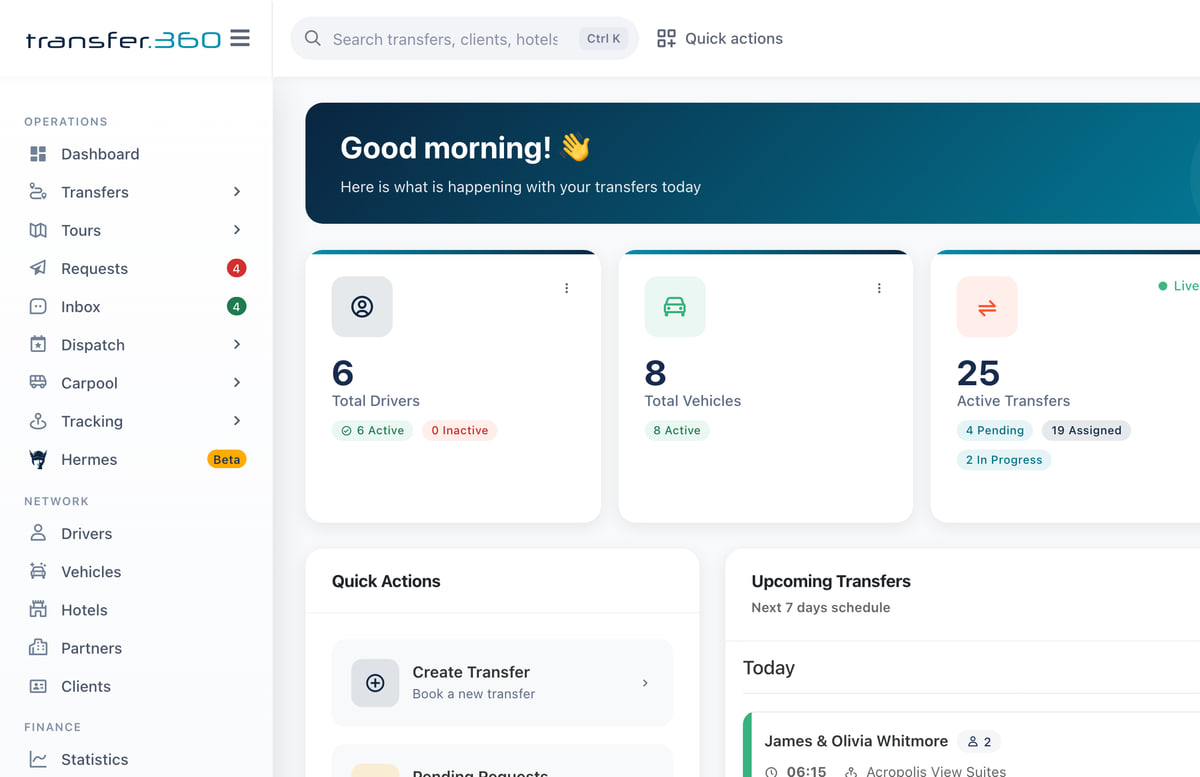The width and height of the screenshot is (1200, 777).
Task: Click the Quick actions grid icon
Action: (x=666, y=39)
